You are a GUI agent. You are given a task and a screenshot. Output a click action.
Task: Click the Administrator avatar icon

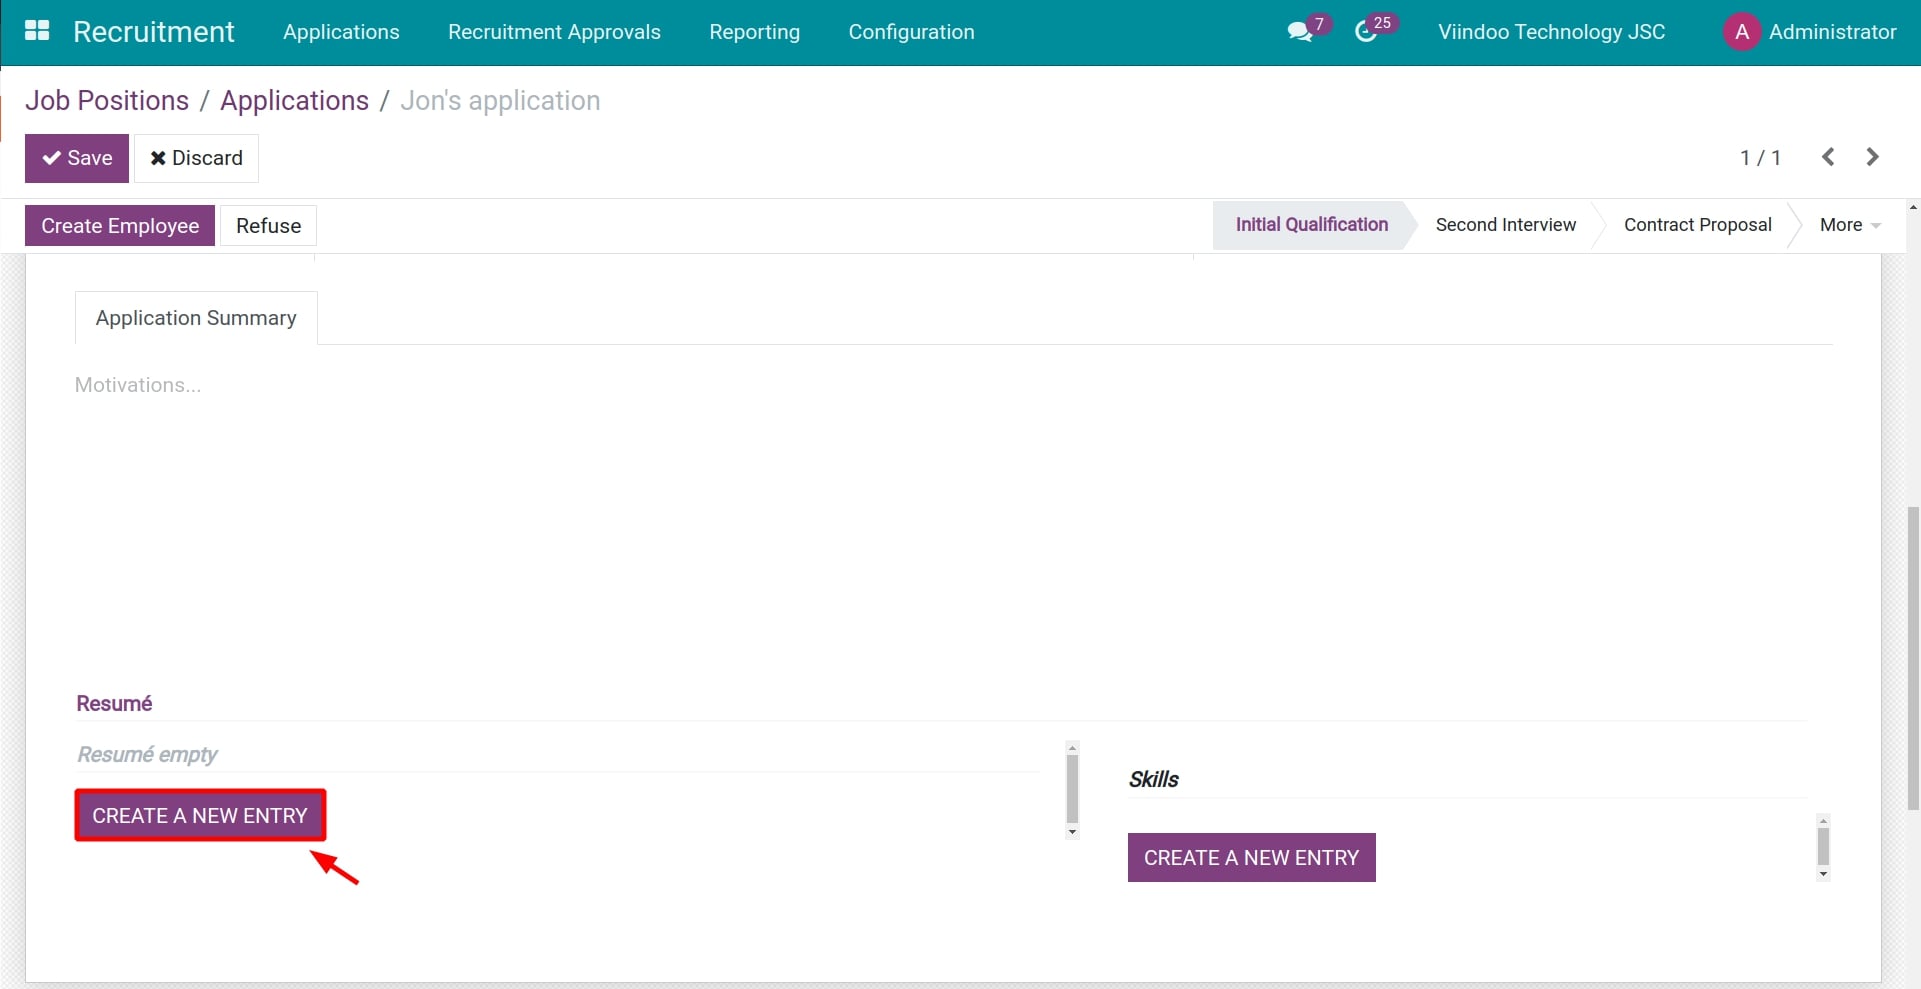[1741, 32]
